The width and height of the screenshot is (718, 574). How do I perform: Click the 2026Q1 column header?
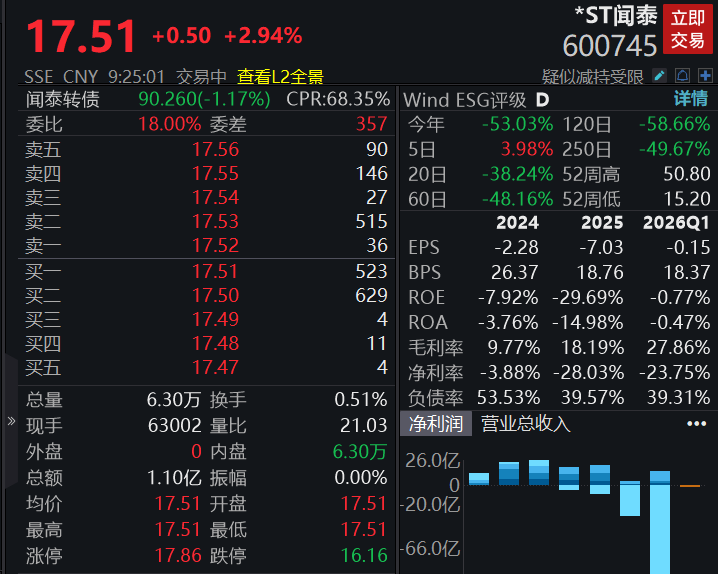tap(676, 223)
